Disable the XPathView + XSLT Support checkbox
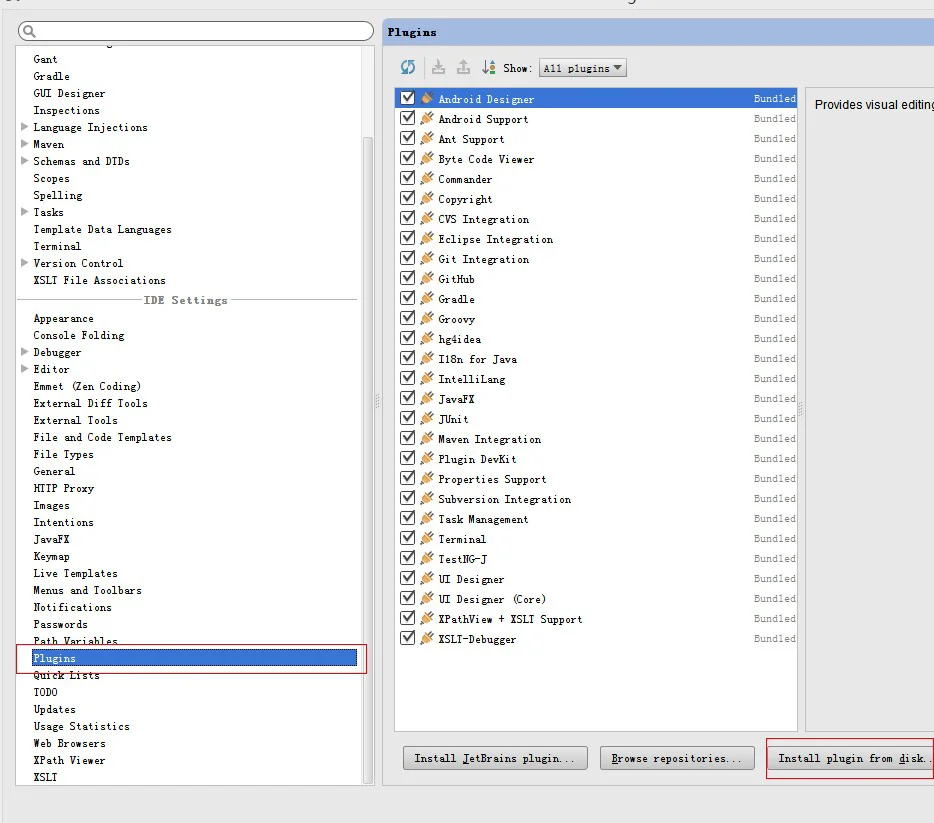This screenshot has width=934, height=823. click(407, 618)
